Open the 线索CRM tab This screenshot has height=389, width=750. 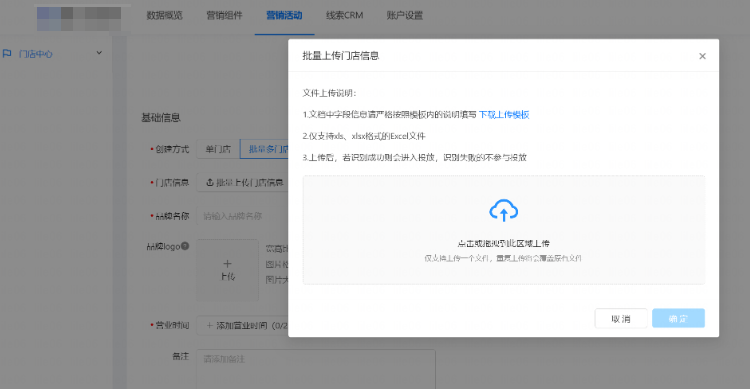point(344,15)
